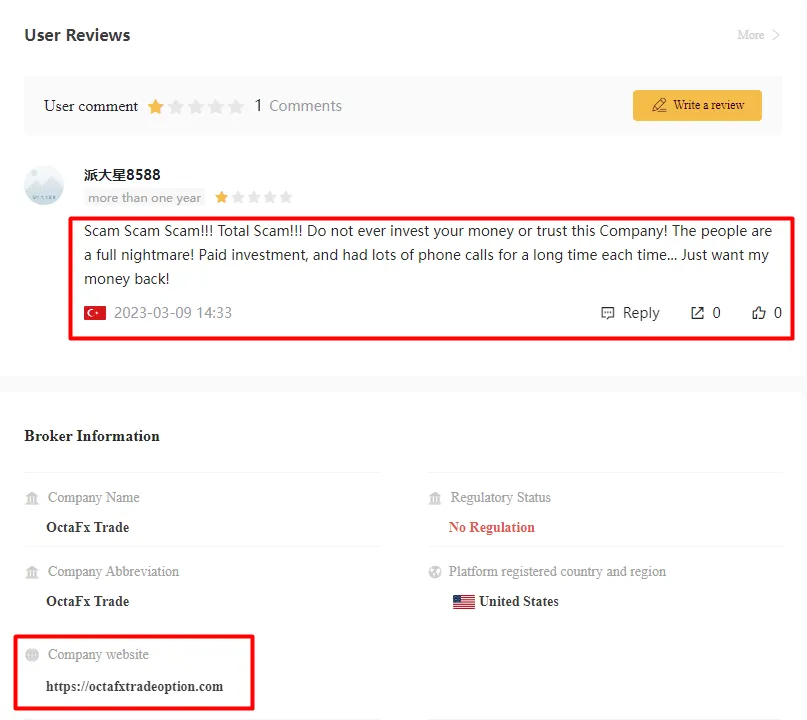Click the No Regulation status text
Screen dimensions: 807x720
492,528
